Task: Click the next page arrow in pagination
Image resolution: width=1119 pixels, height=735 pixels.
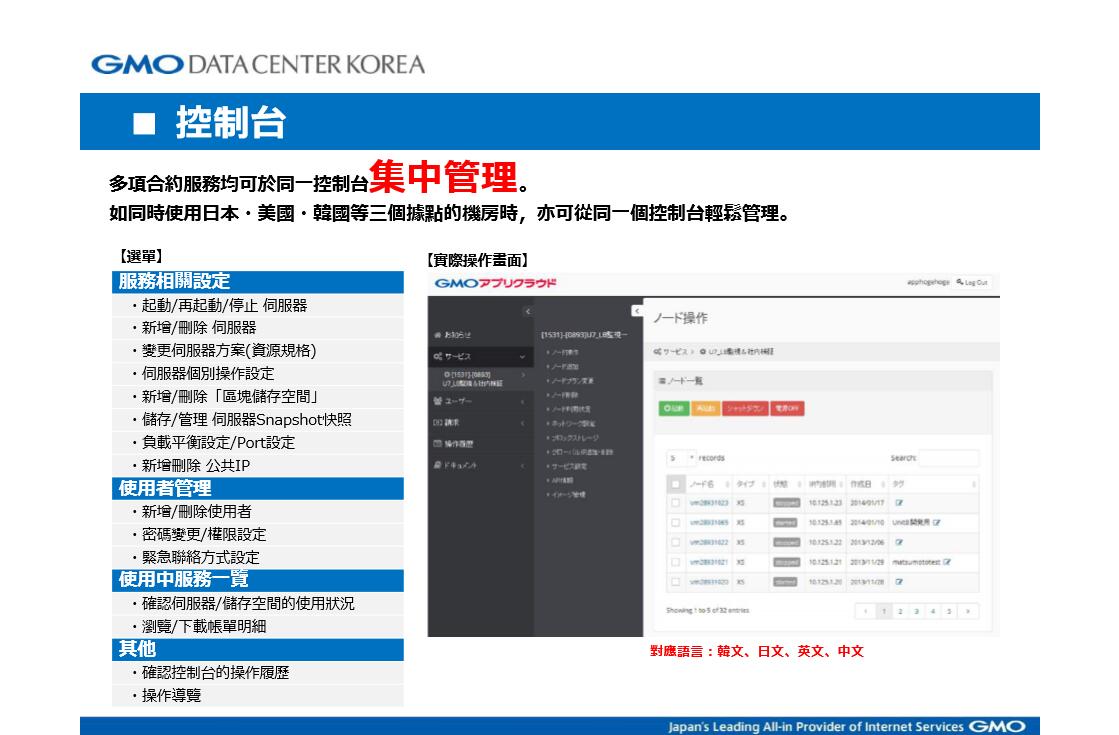Action: click(x=968, y=612)
